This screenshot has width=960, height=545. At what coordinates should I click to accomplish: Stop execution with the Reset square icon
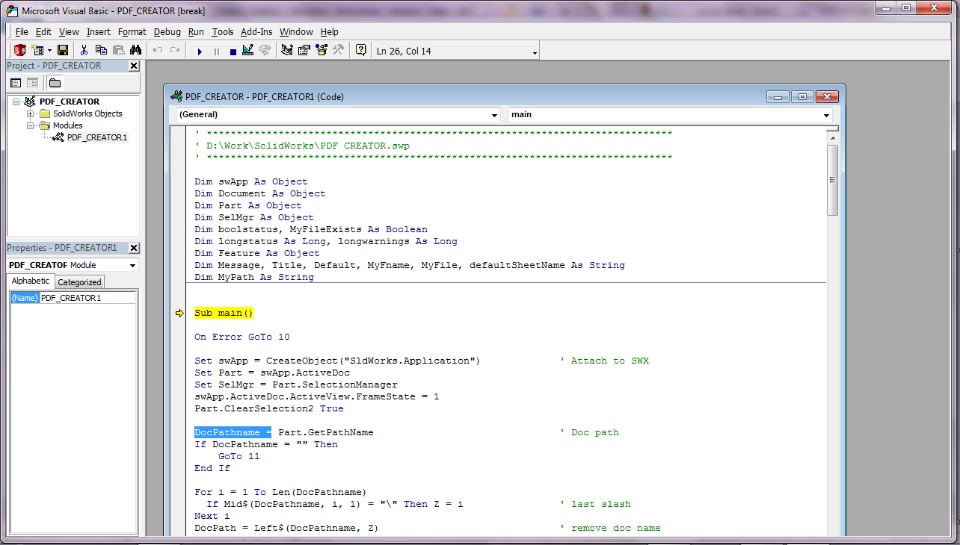pyautogui.click(x=233, y=51)
